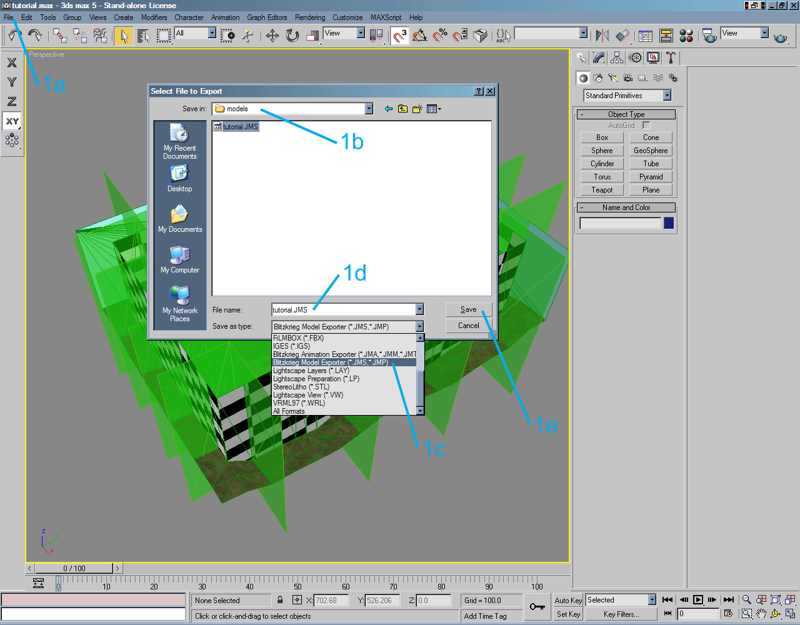Click the Mirror Selected Objects tool
The height and width of the screenshot is (625, 800).
point(602,35)
